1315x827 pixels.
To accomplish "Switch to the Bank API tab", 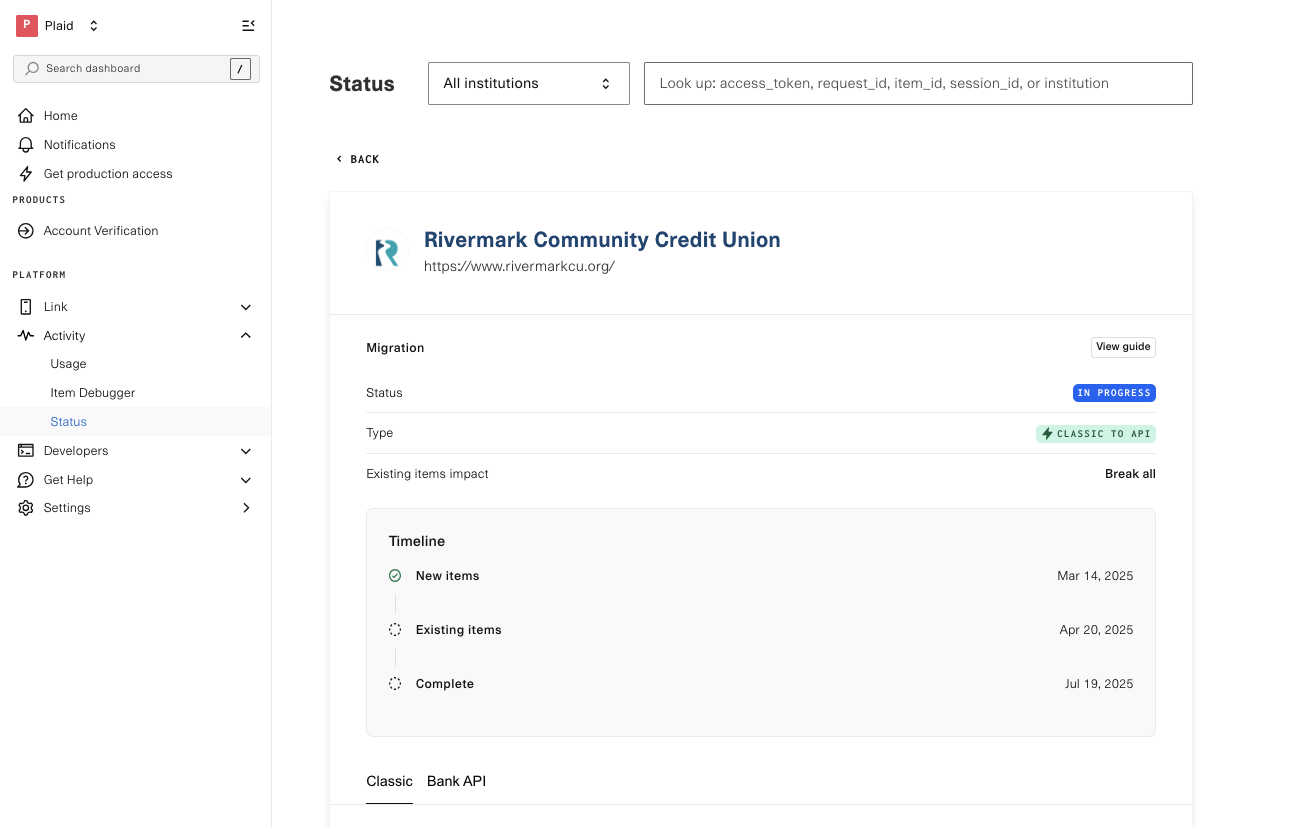I will tap(456, 781).
